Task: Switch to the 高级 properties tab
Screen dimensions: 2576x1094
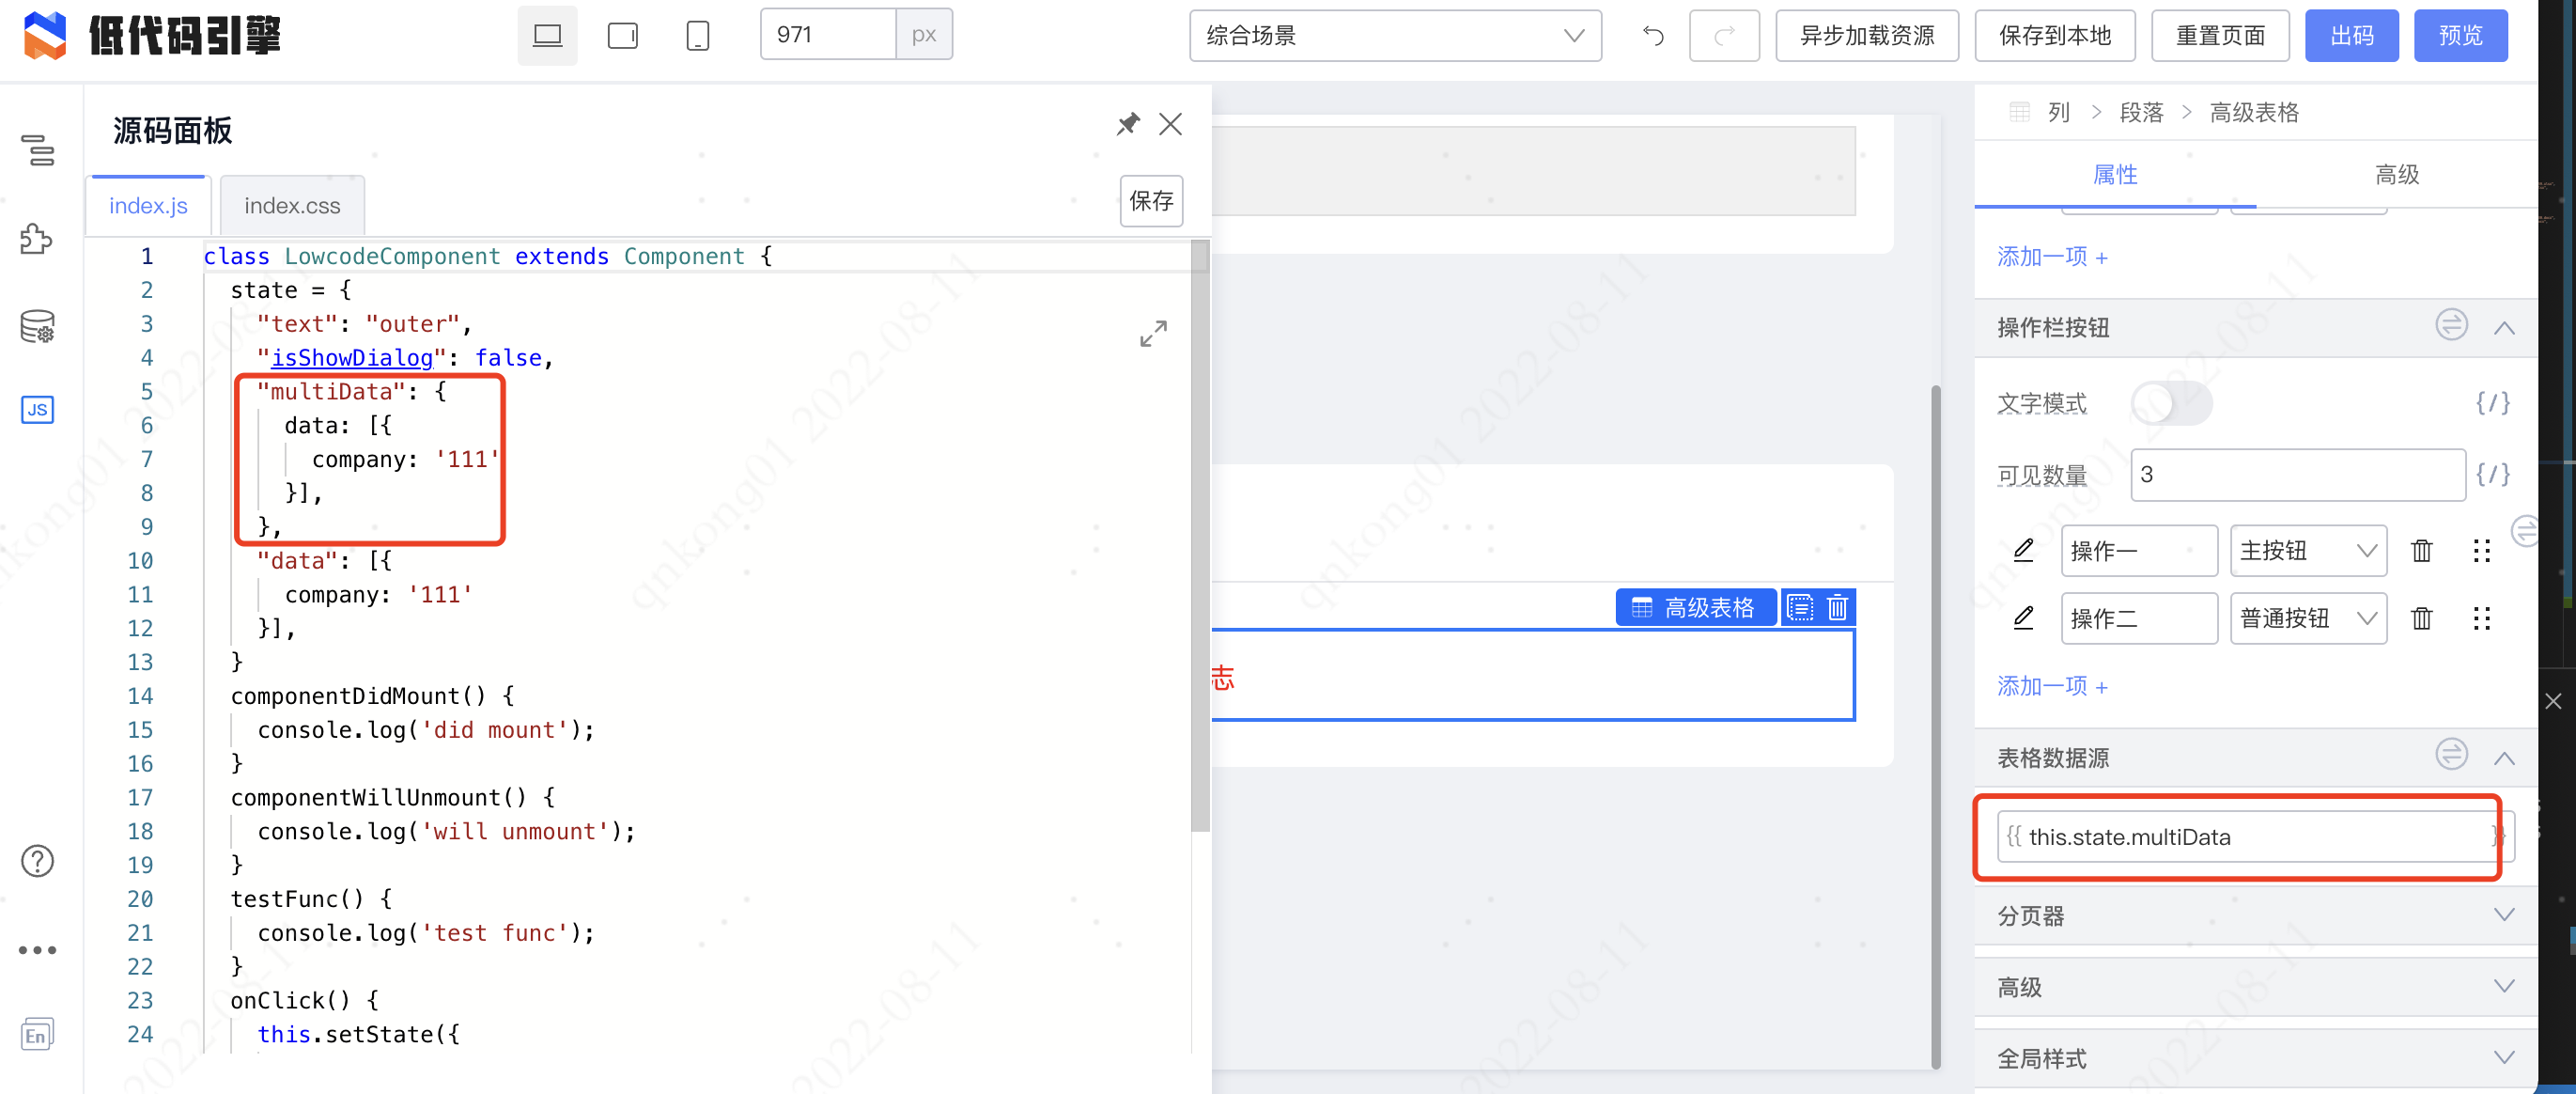Action: click(x=2396, y=174)
